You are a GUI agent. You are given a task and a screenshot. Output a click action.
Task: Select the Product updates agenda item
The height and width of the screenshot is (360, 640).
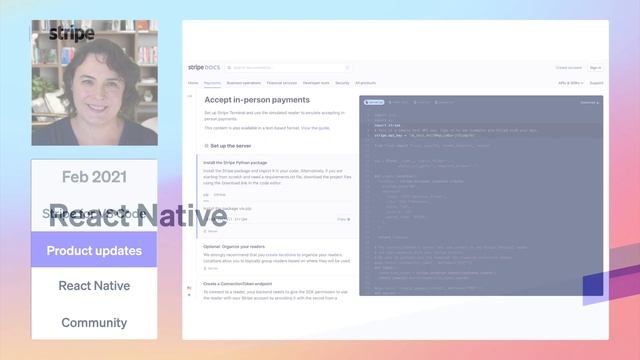click(94, 250)
